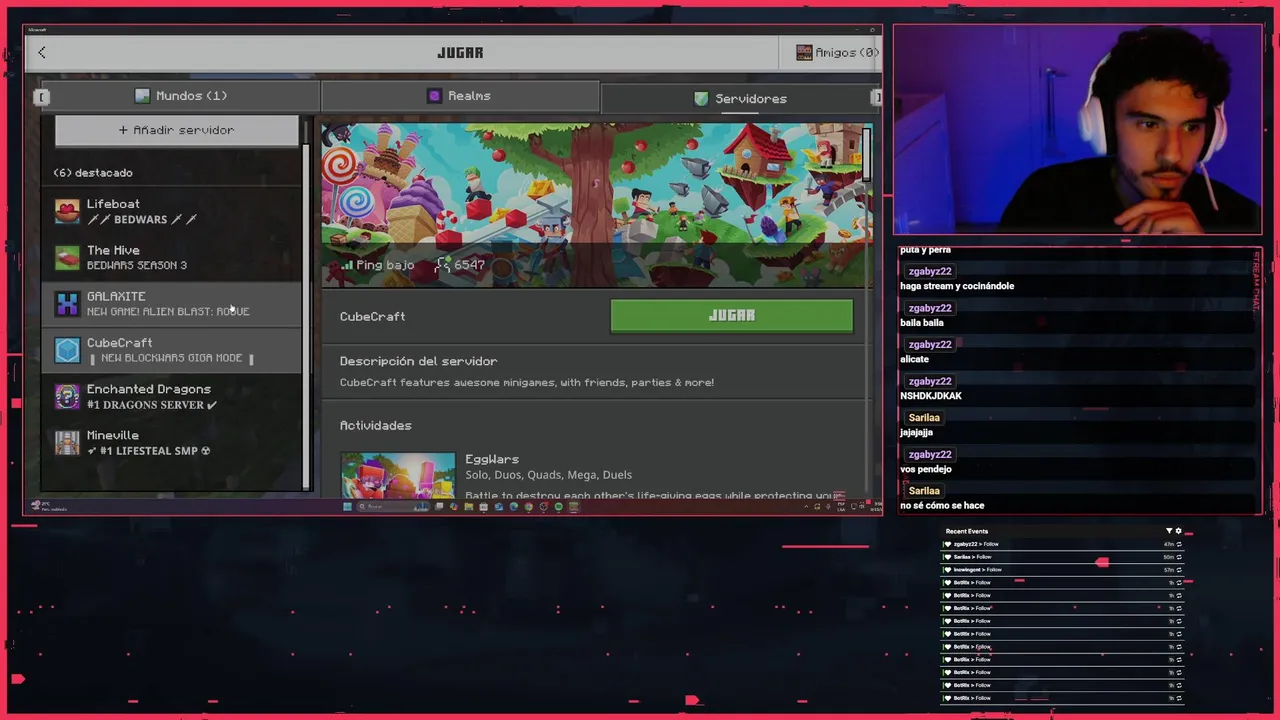Click the Sarilaa name above 'no sé cómo se hace'
1280x720 pixels.
[x=924, y=490]
